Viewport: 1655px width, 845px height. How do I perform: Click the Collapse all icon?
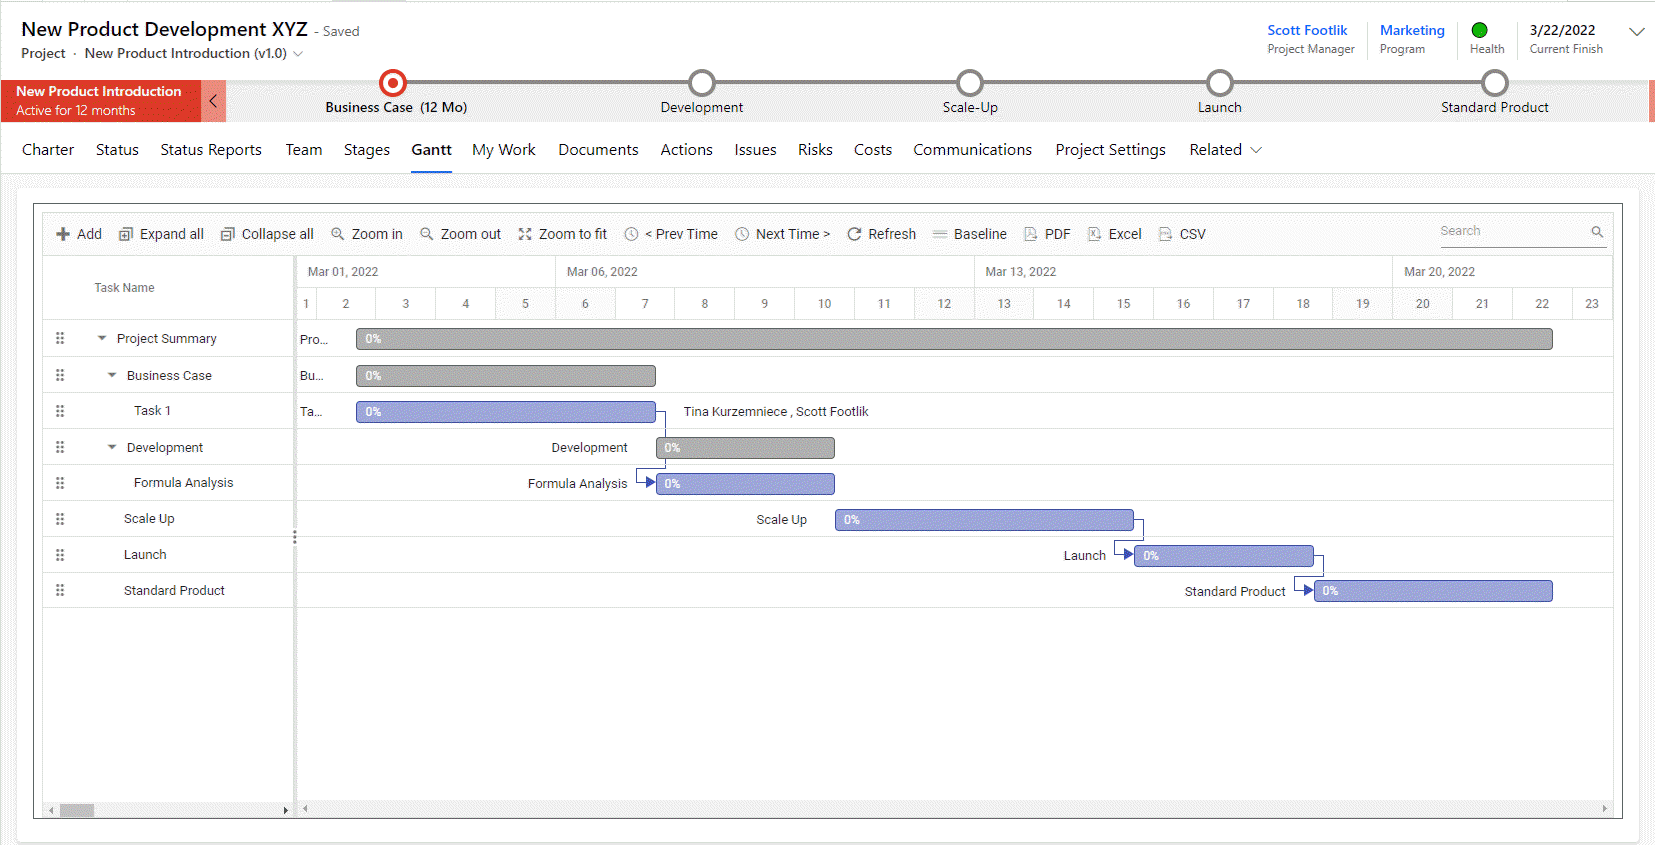coord(228,234)
